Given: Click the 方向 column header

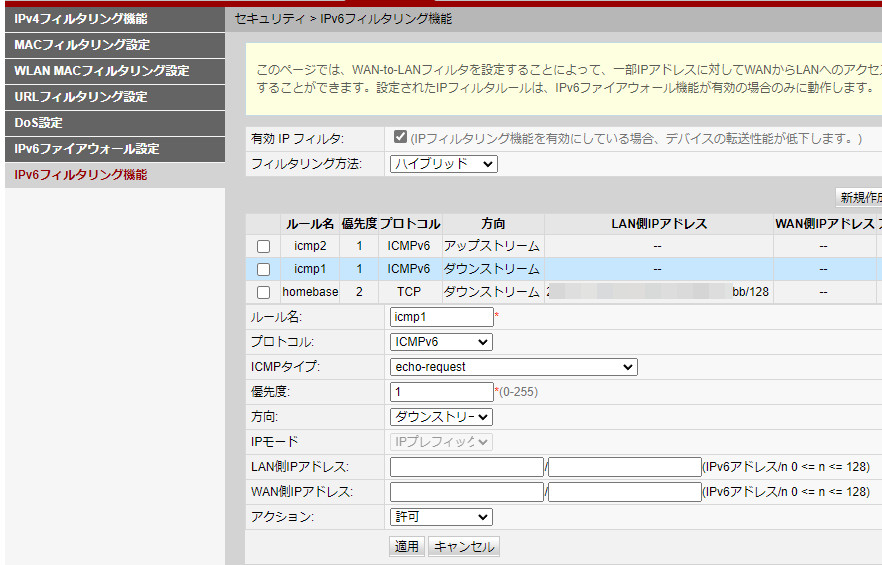Looking at the screenshot, I should tap(493, 224).
